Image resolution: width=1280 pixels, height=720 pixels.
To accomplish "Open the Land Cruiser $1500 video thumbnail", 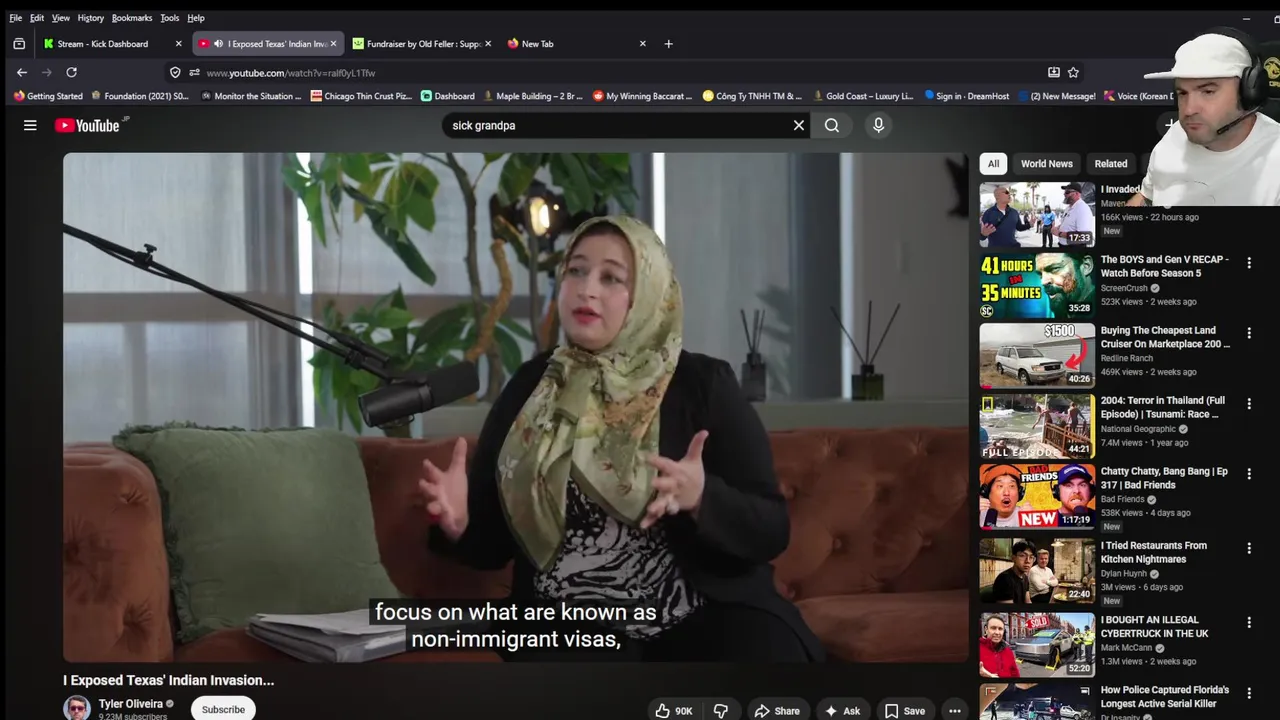I will (x=1037, y=355).
